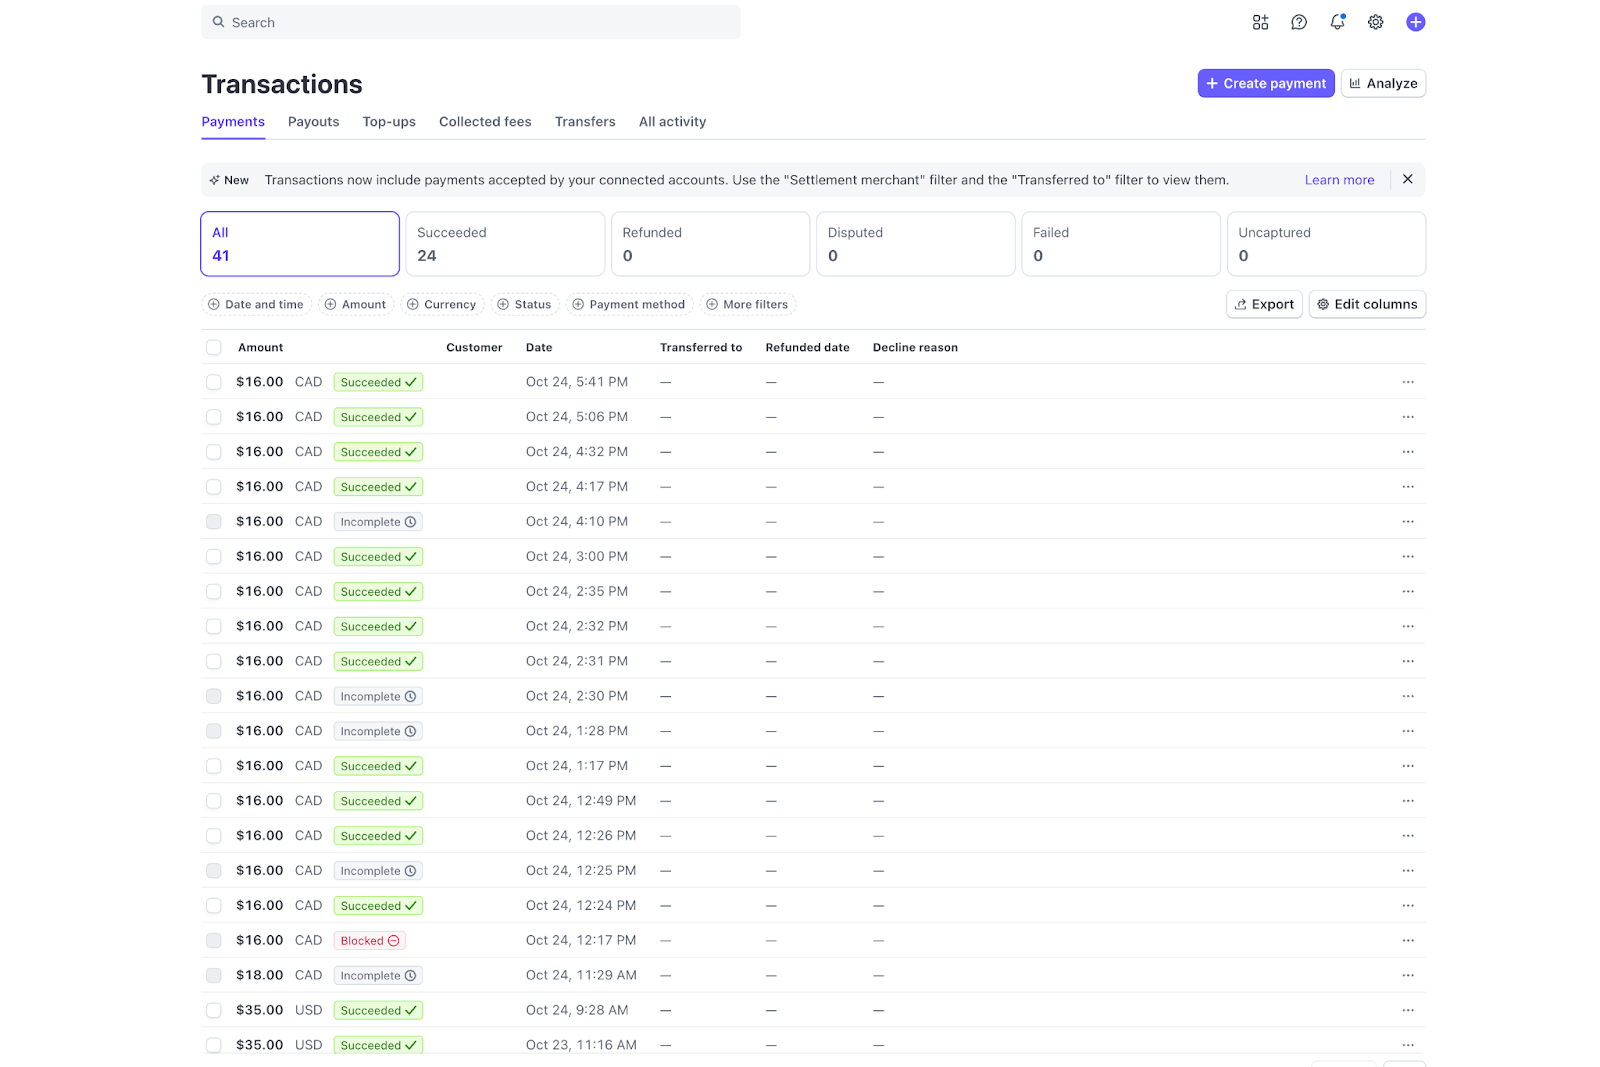Open the apps grid icon in the header
This screenshot has width=1600, height=1067.
click(1260, 21)
